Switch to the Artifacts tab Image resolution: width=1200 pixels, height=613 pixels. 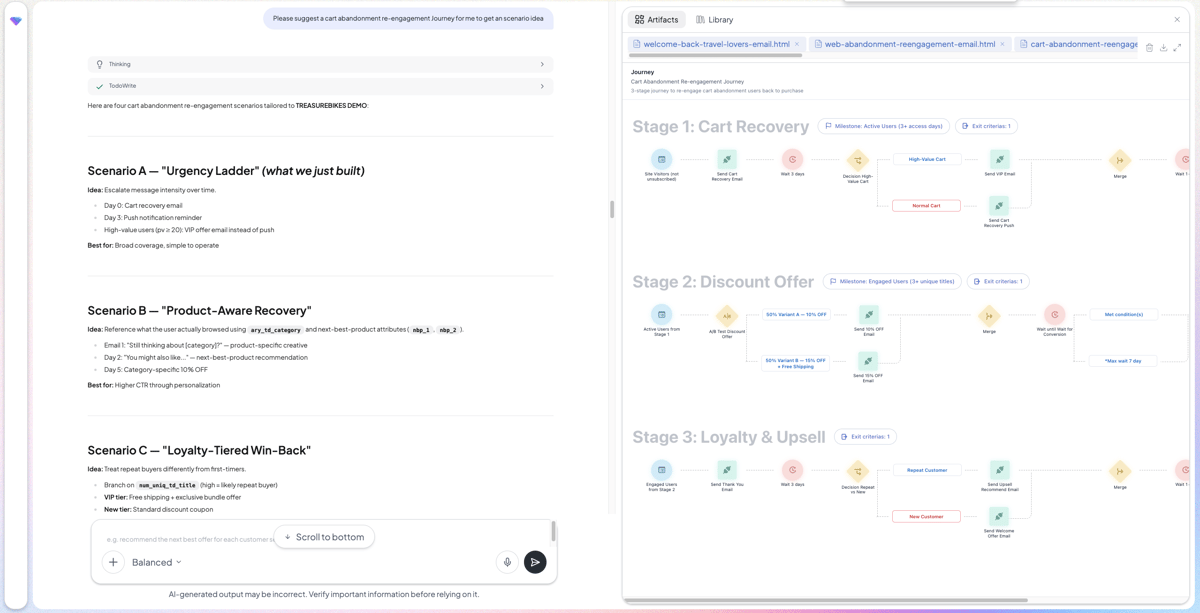pos(656,19)
